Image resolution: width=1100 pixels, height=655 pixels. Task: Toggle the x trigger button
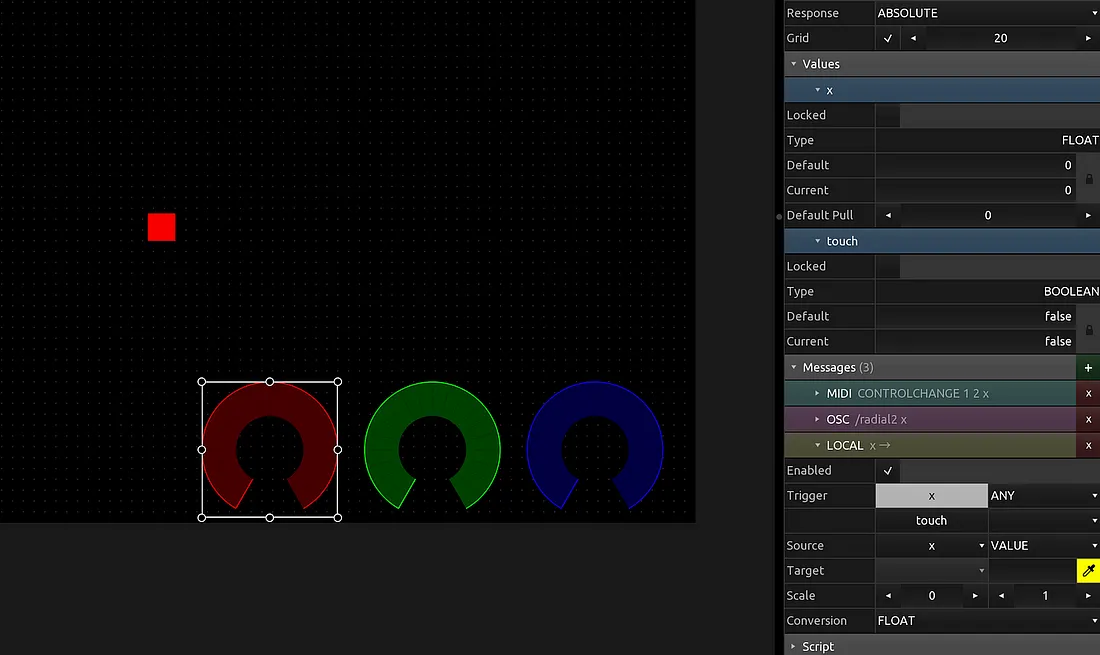932,496
